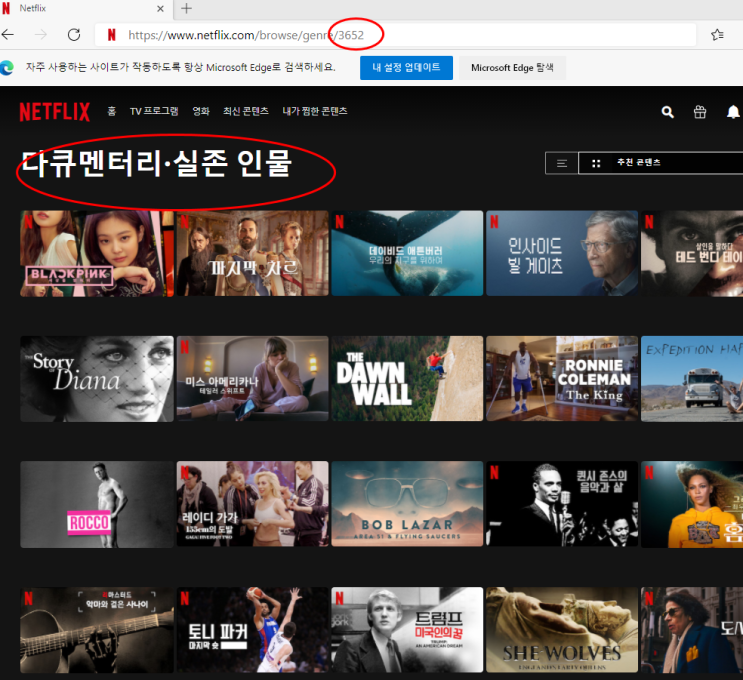Image resolution: width=743 pixels, height=680 pixels.
Task: Click the Netflix logo
Action: pos(54,112)
